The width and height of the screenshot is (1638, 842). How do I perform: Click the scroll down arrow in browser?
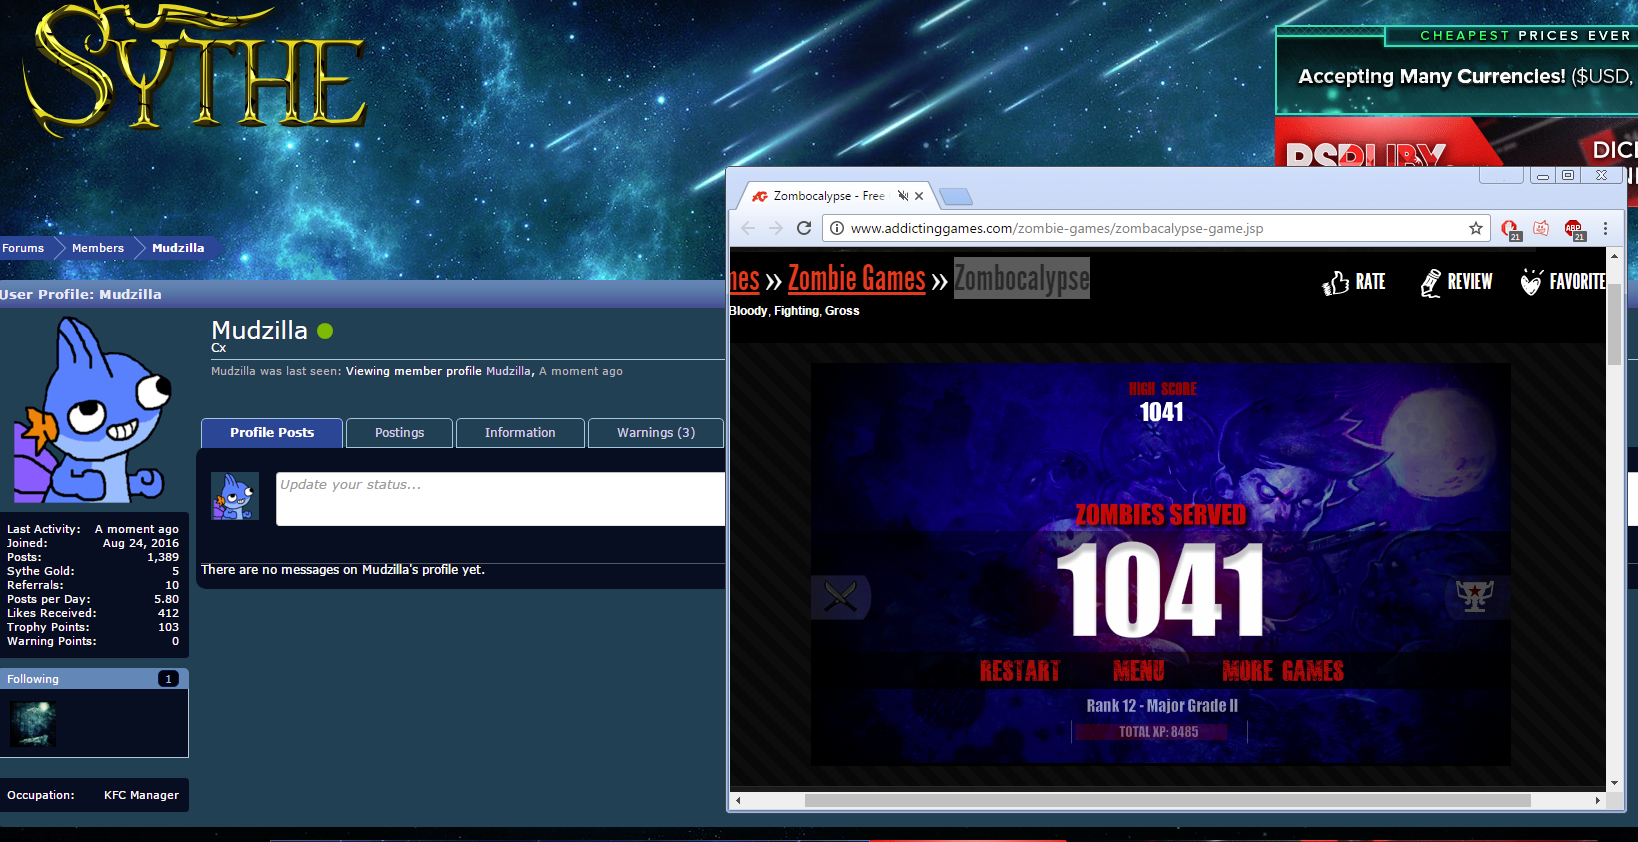pyautogui.click(x=1614, y=783)
